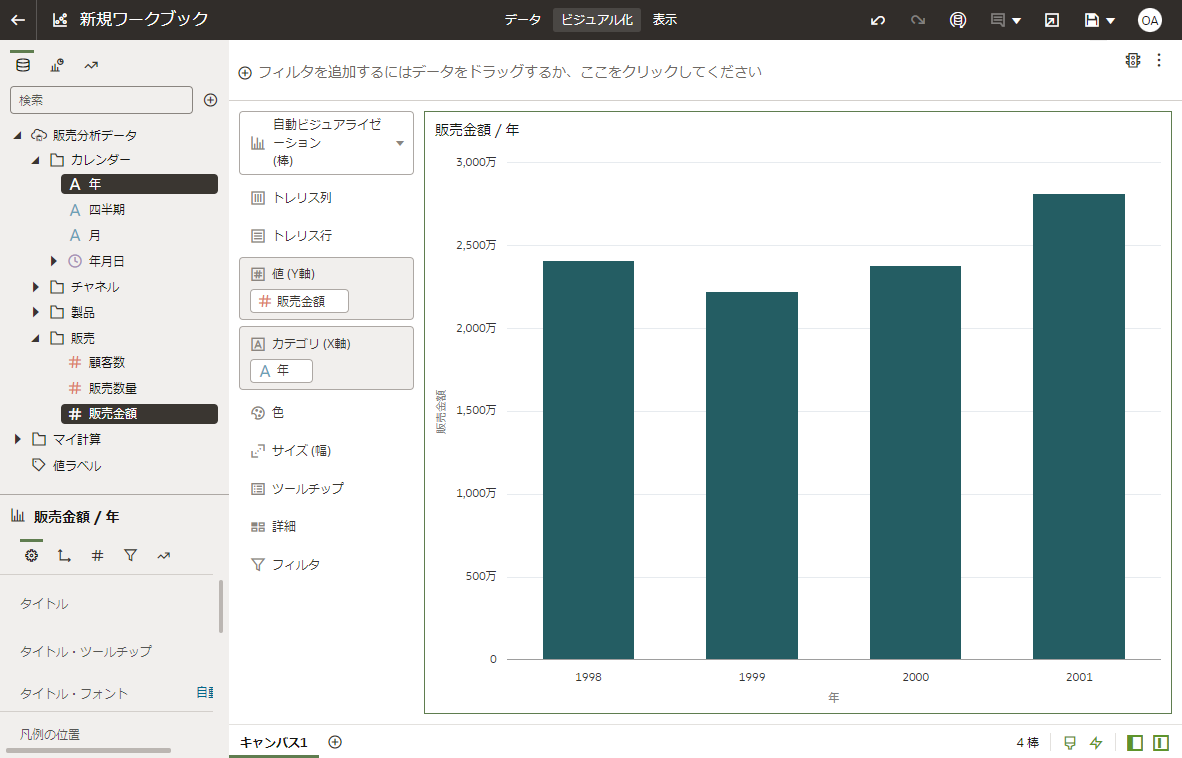Click the preview/export icon in header

[1052, 20]
